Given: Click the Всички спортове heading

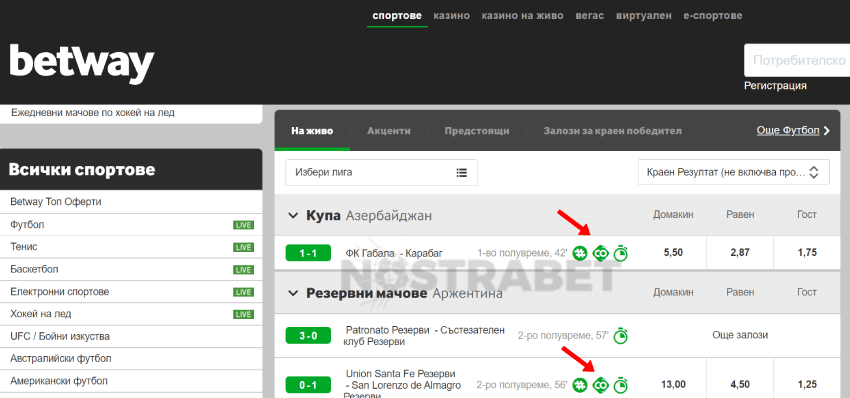Looking at the screenshot, I should pyautogui.click(x=82, y=170).
